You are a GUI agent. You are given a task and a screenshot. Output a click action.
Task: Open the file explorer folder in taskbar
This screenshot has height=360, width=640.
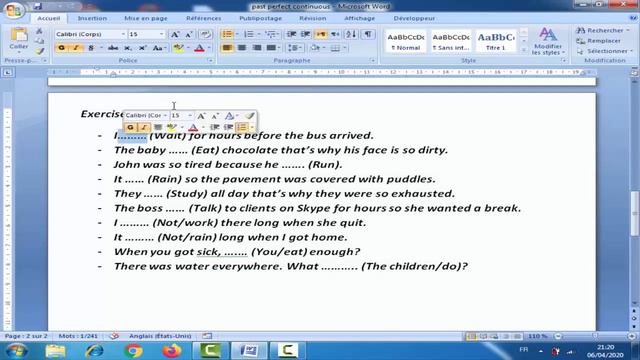[55, 351]
